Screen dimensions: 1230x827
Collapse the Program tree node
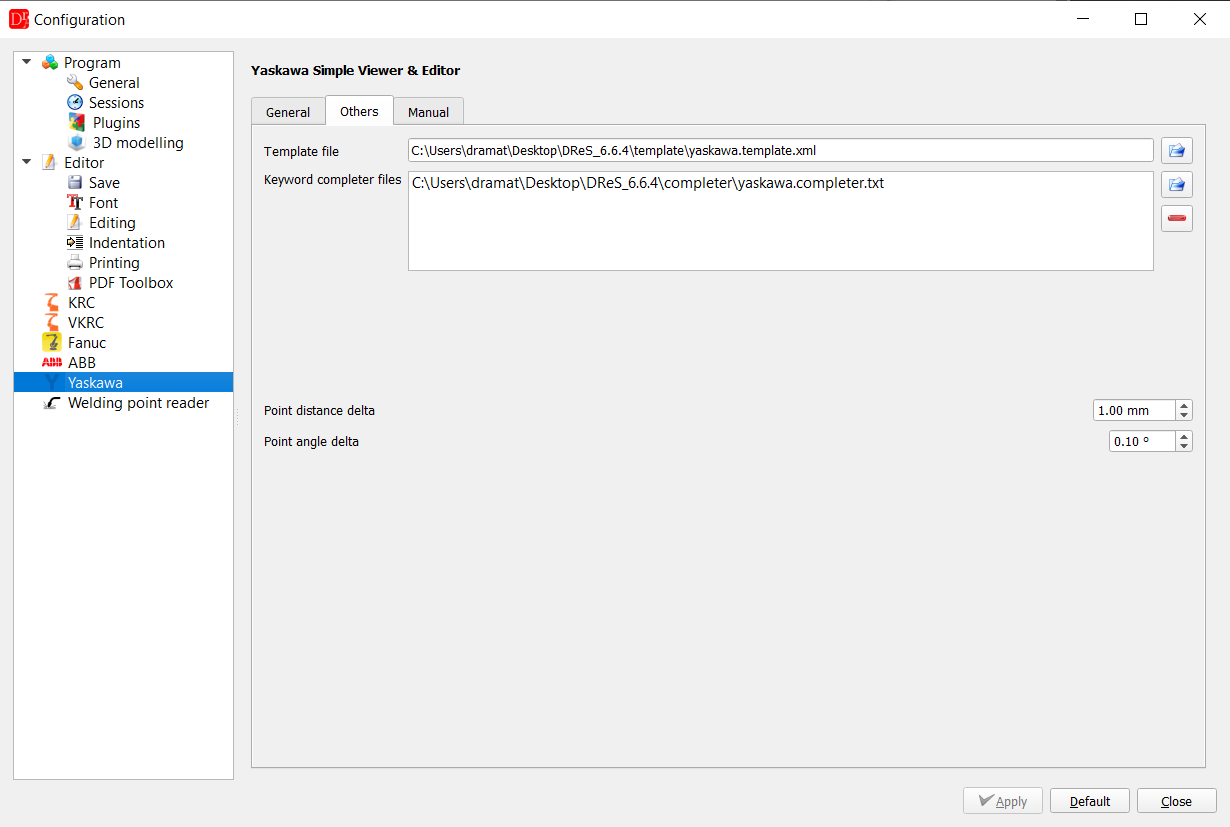pyautogui.click(x=27, y=62)
